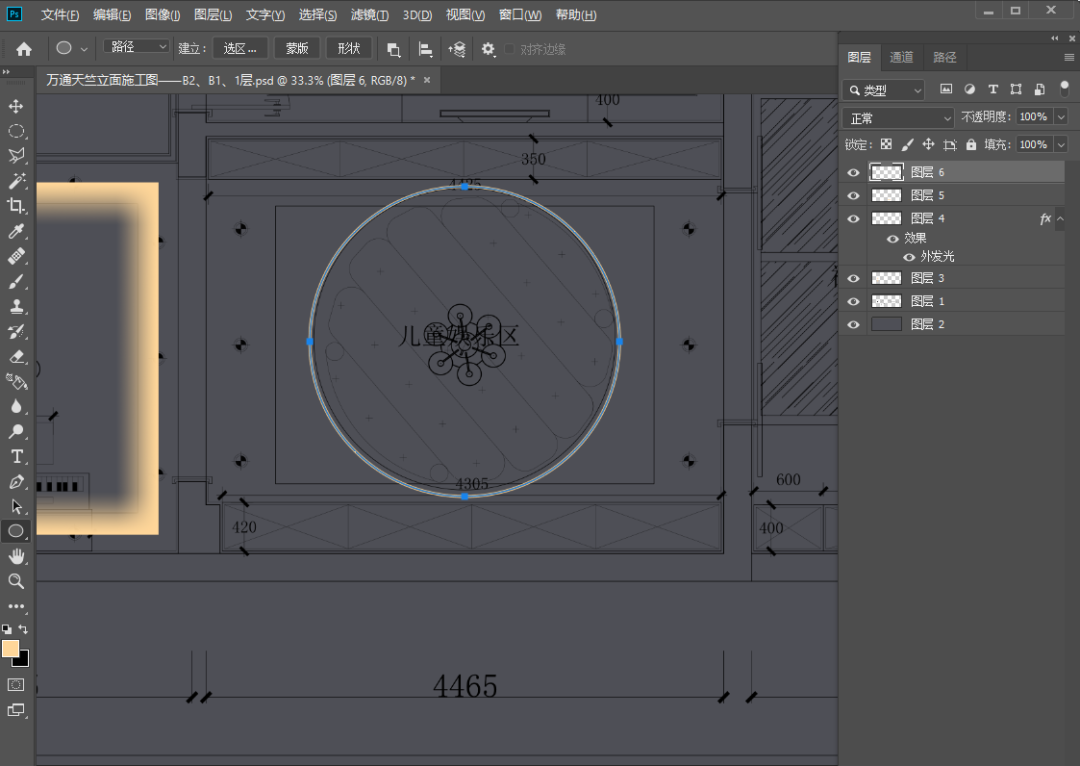Image resolution: width=1080 pixels, height=766 pixels.
Task: Click the 选区 button
Action: [241, 48]
